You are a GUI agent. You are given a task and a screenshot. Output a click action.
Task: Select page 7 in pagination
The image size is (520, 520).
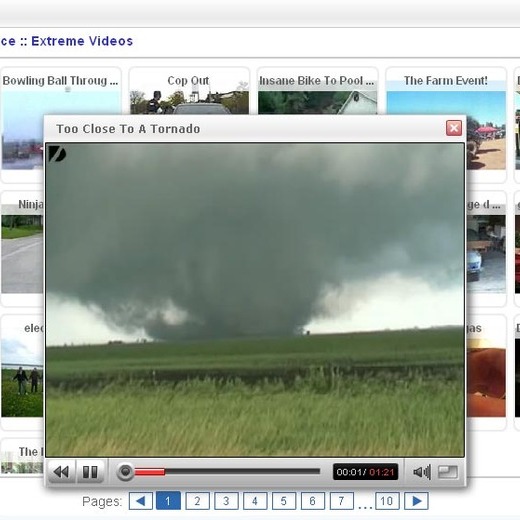click(342, 501)
